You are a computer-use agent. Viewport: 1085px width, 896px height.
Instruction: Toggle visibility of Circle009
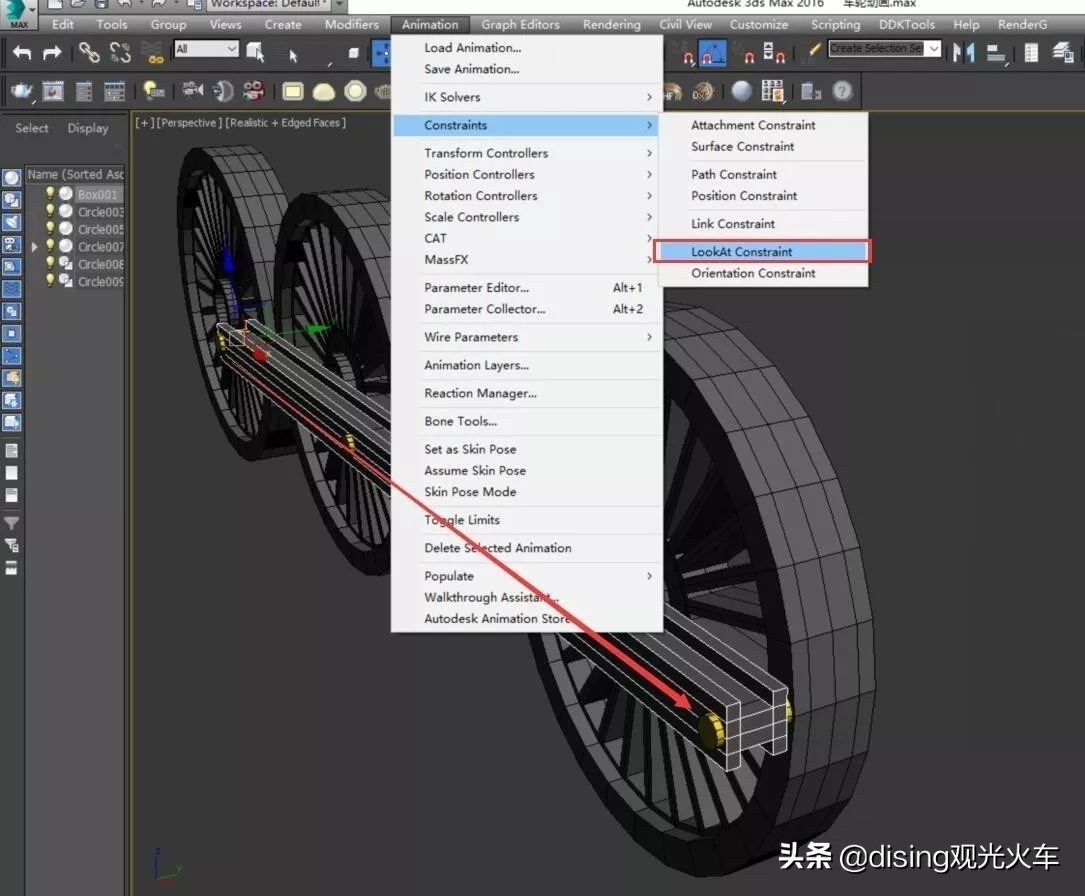[x=50, y=282]
